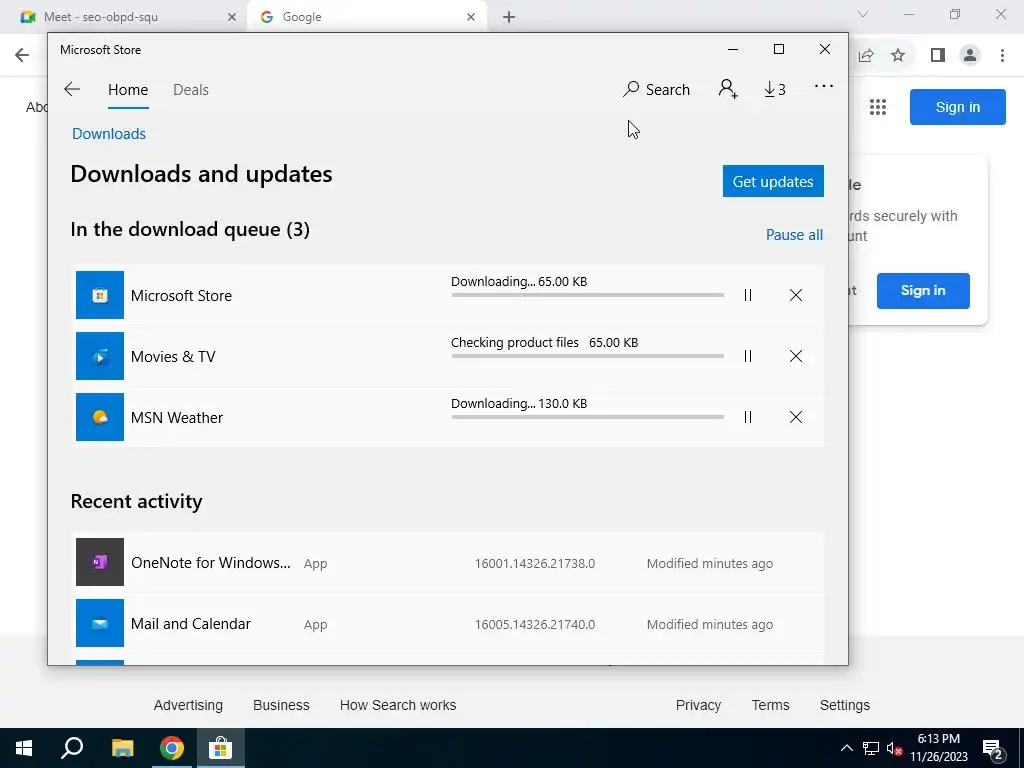The width and height of the screenshot is (1024, 768).
Task: Open the Chrome profile avatar
Action: coord(970,55)
